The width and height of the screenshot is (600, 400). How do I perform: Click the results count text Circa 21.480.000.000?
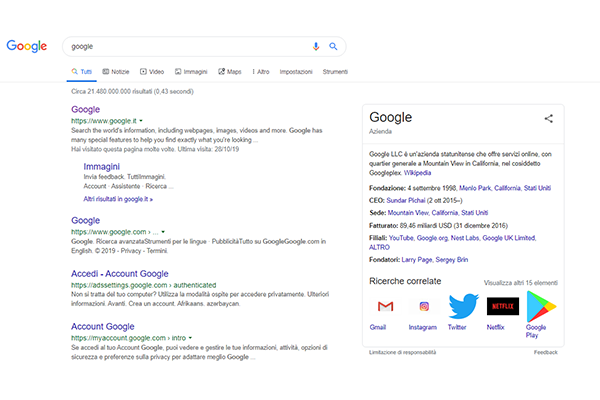click(x=132, y=91)
